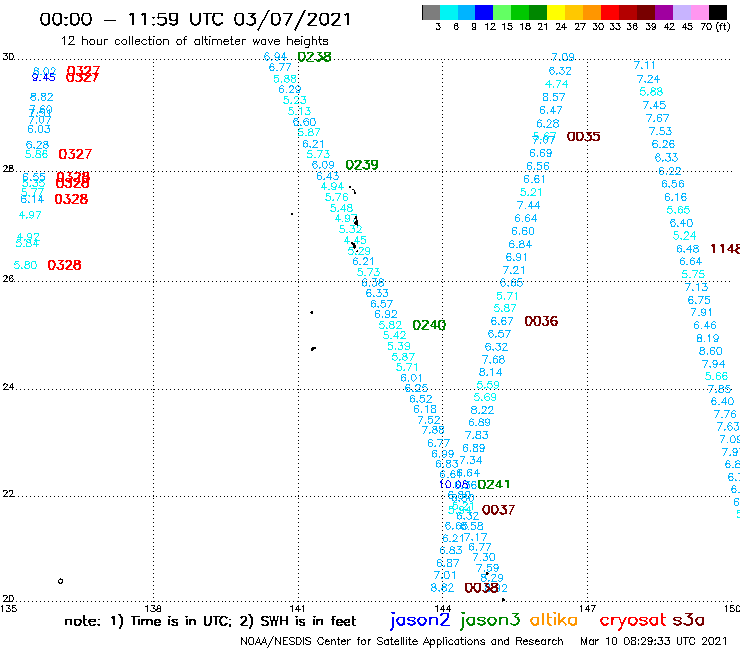The image size is (740, 650).
Task: Click the green 0241 time stamp
Action: click(x=494, y=484)
